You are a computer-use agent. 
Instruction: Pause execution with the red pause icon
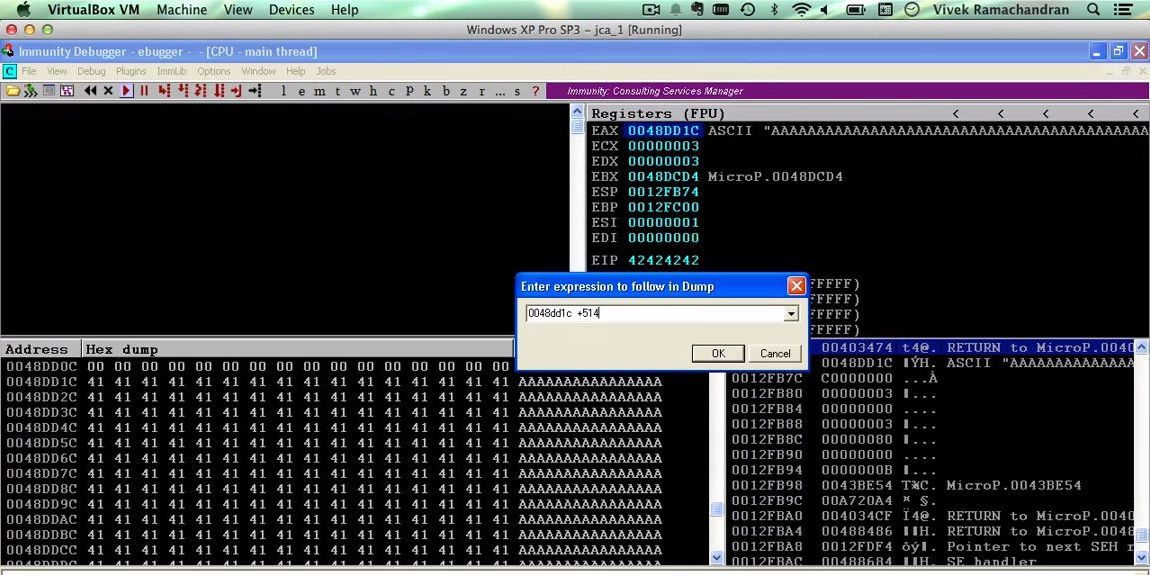point(144,91)
